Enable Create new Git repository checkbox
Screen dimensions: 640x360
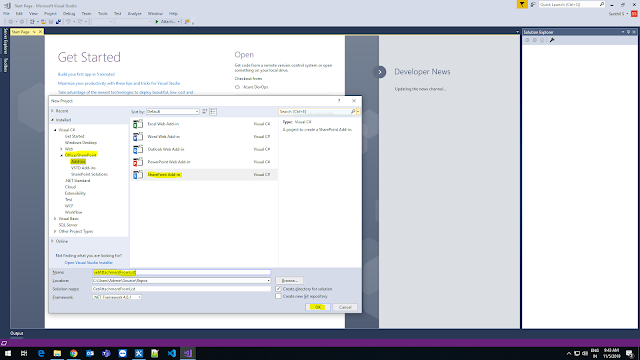(x=278, y=296)
